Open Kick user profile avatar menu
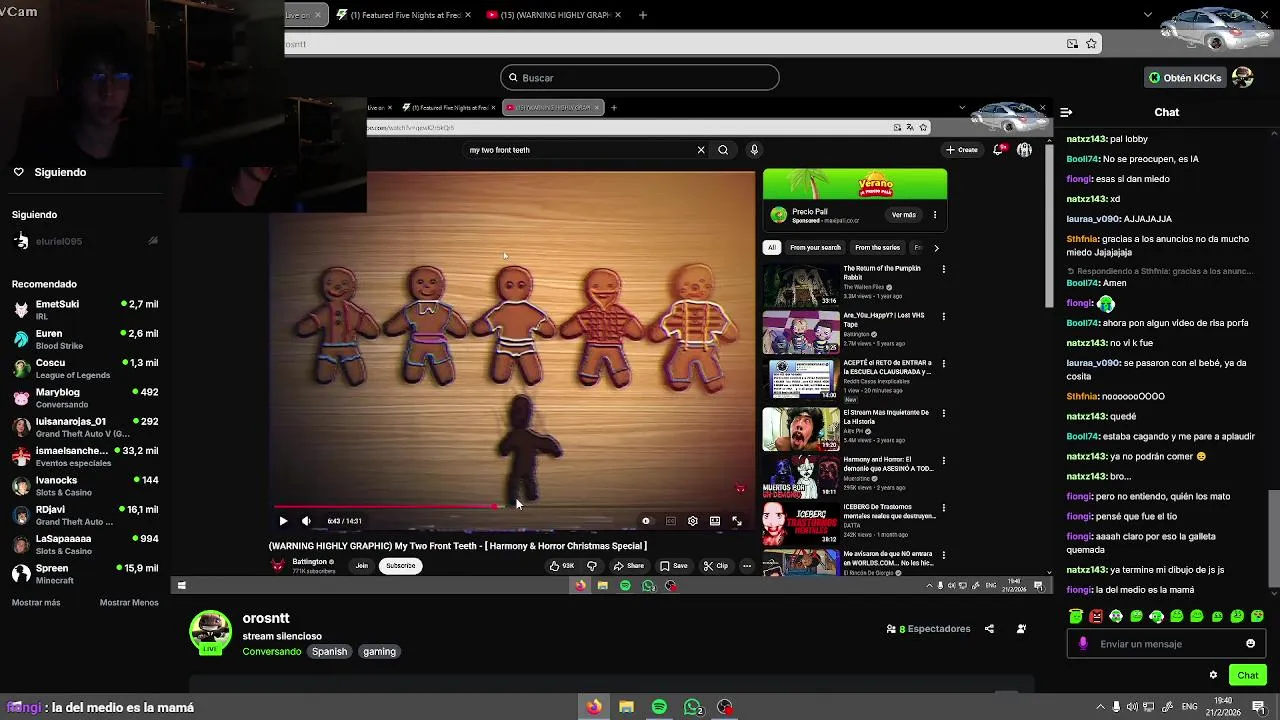This screenshot has width=1280, height=720. [x=1242, y=77]
